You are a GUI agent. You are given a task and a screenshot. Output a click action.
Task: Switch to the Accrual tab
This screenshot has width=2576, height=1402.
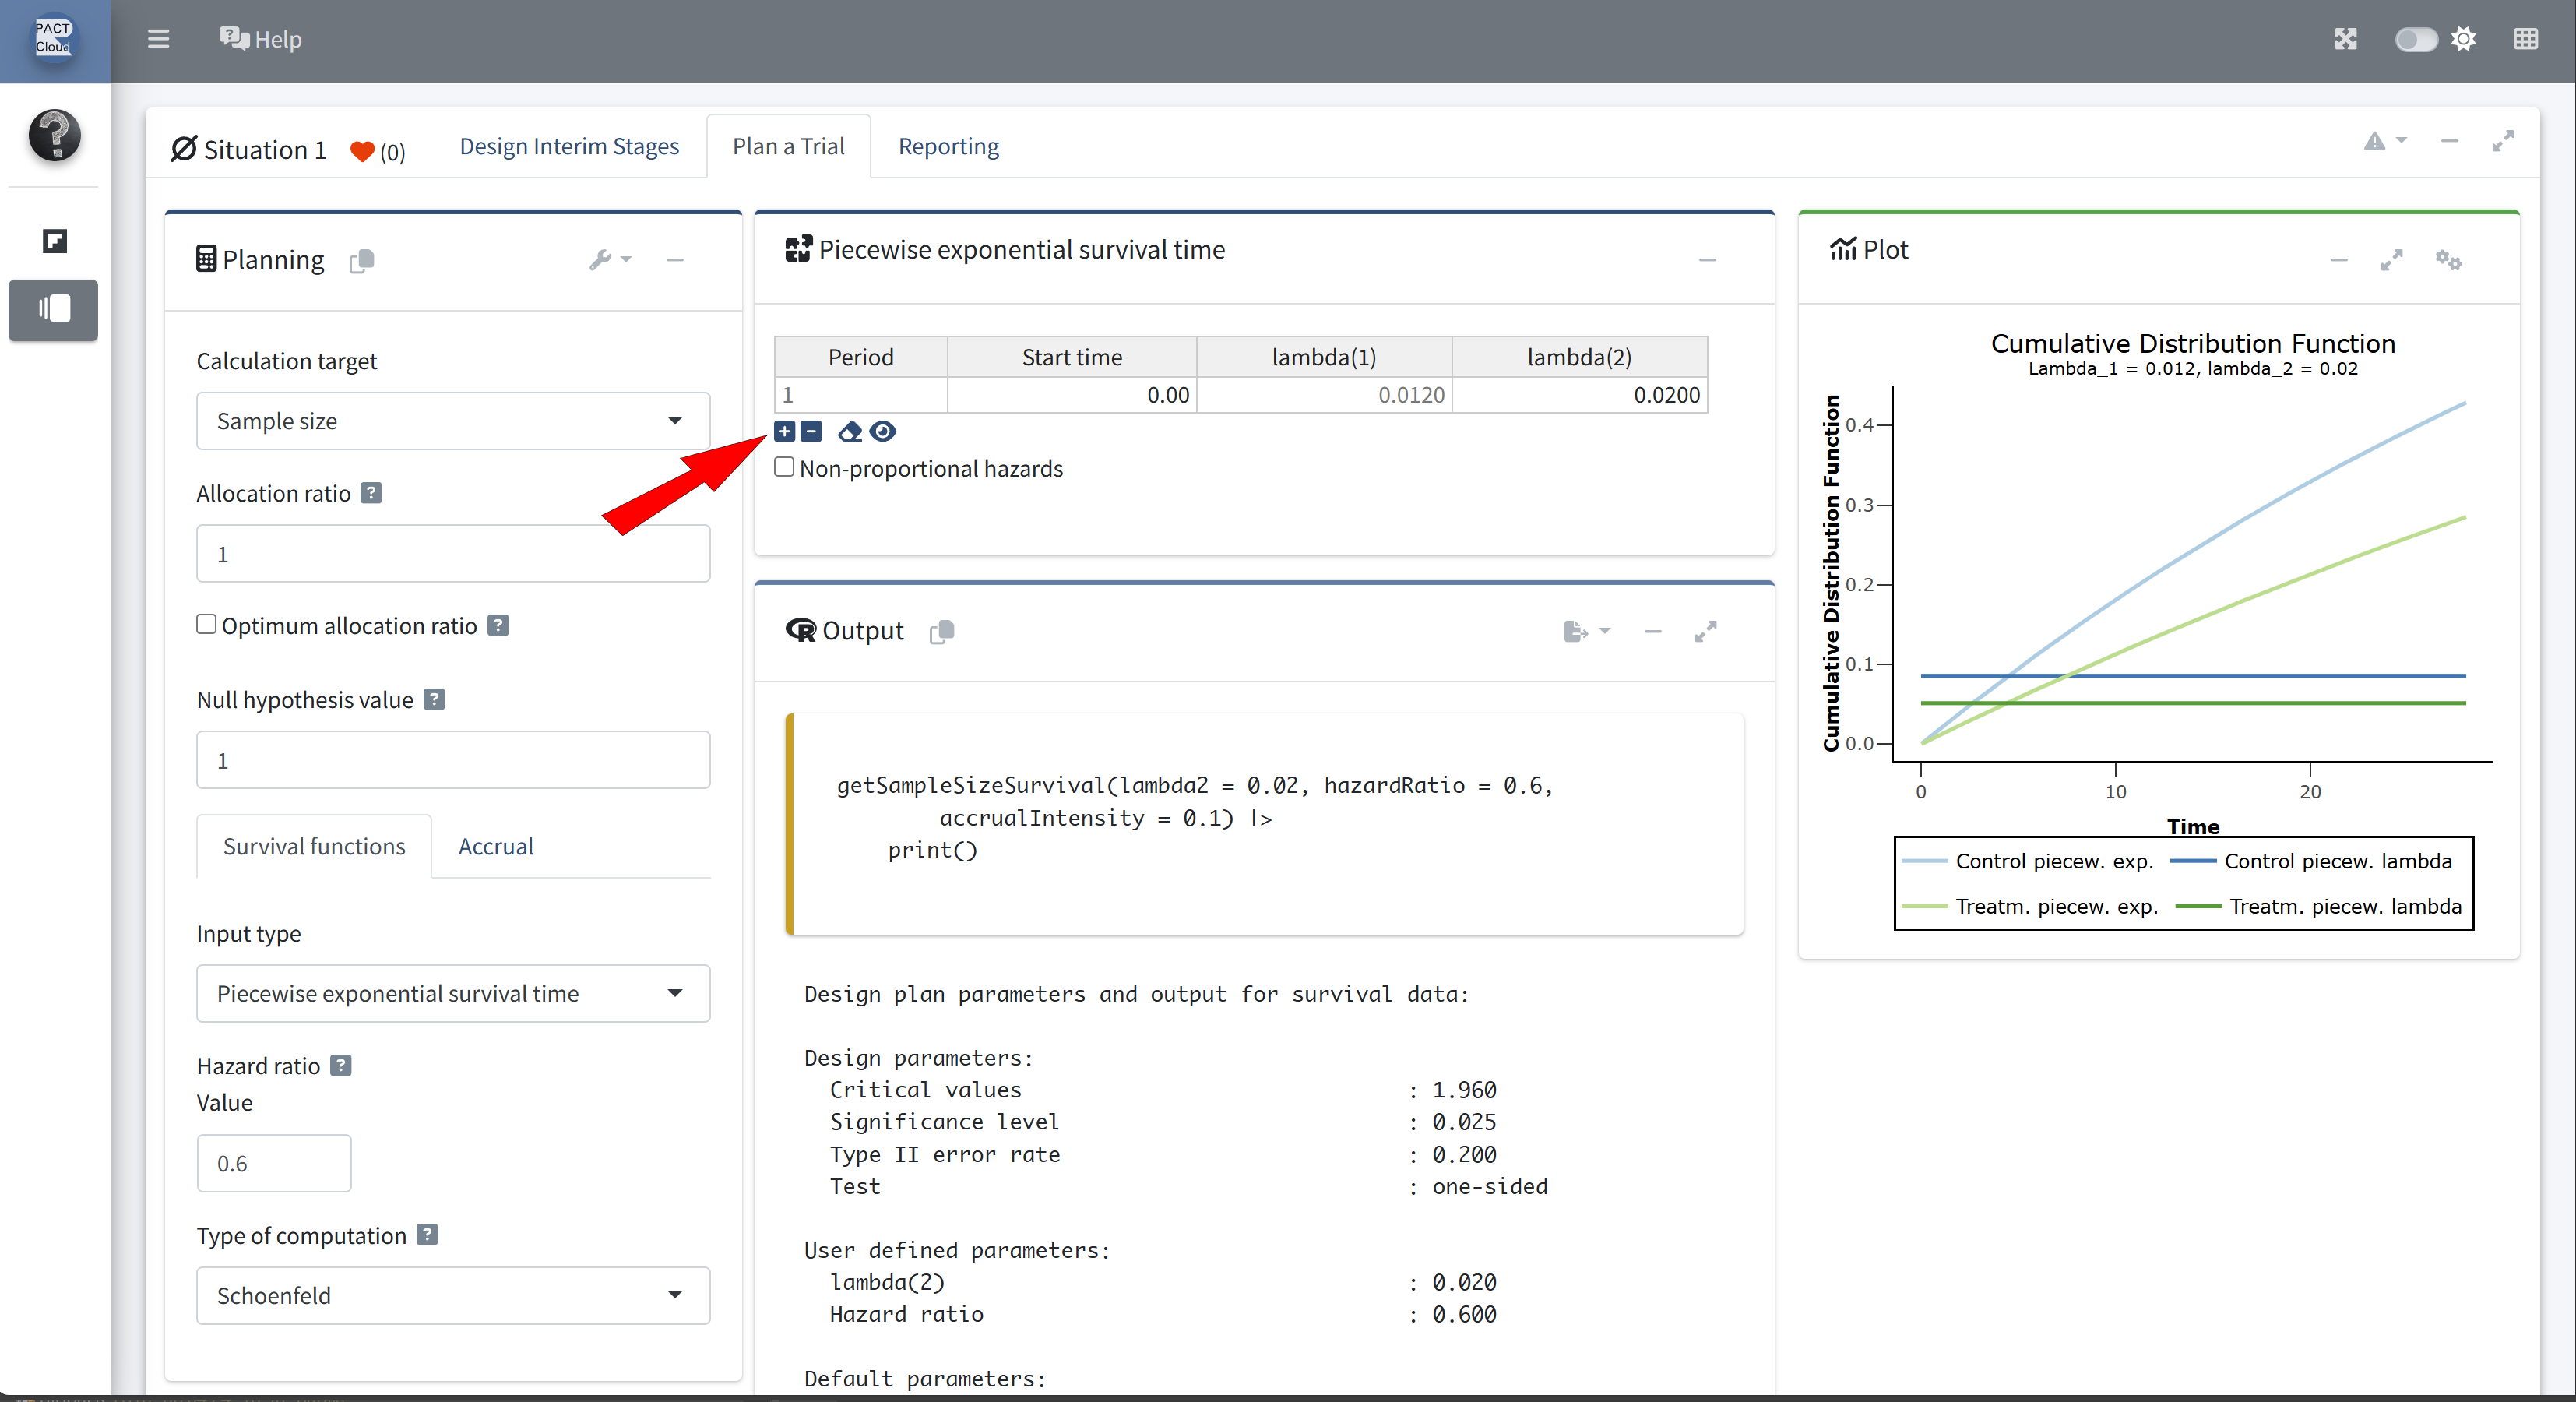pyautogui.click(x=495, y=846)
